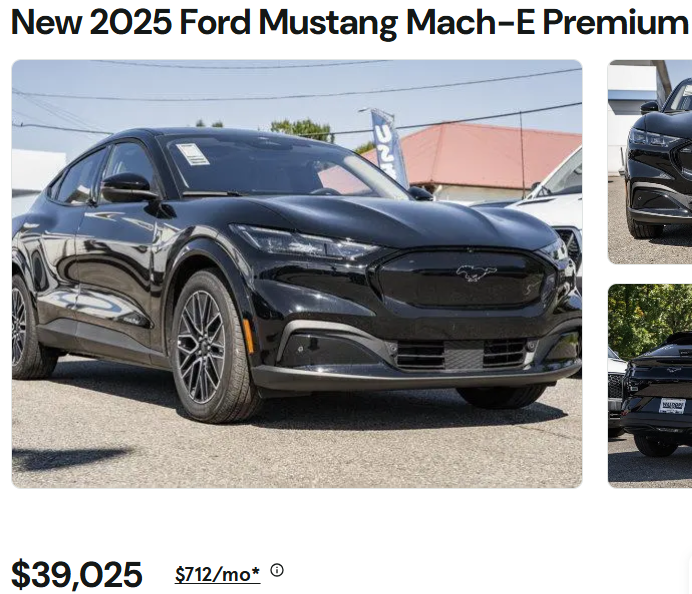Enlarge the large black Mustang image
Image resolution: width=692 pixels, height=594 pixels.
coord(296,273)
